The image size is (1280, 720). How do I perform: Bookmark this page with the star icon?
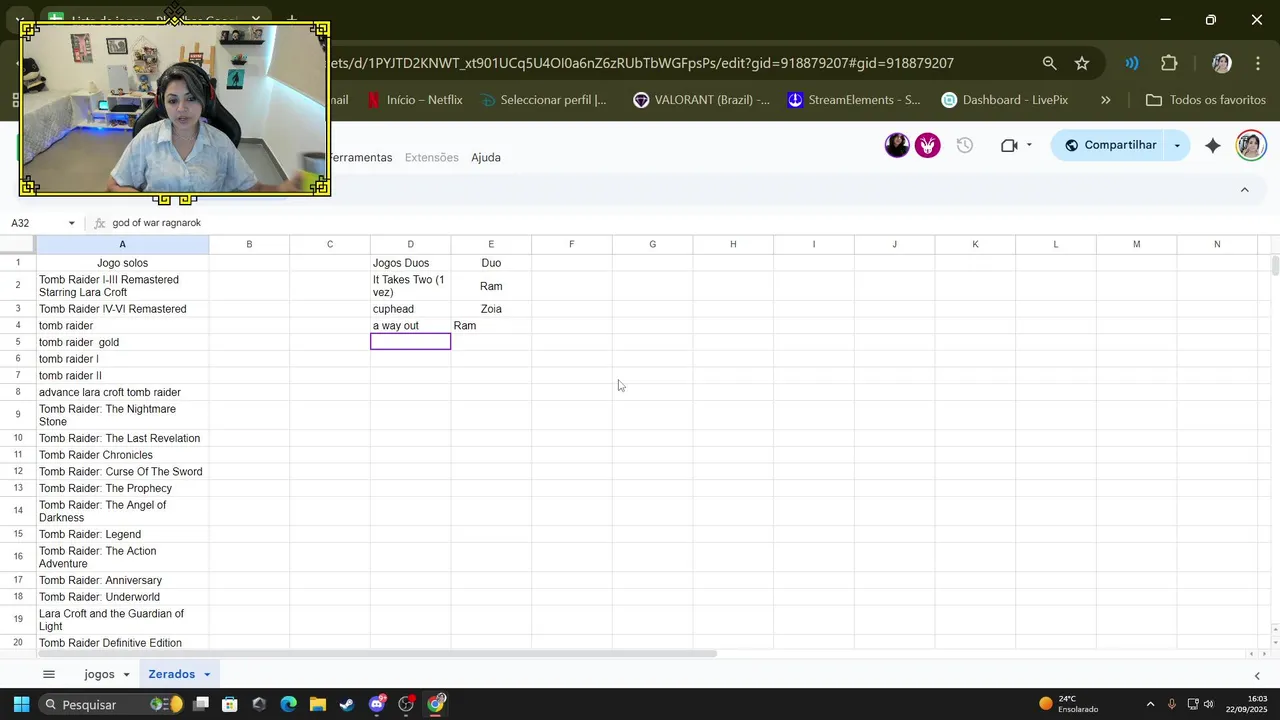(x=1082, y=63)
